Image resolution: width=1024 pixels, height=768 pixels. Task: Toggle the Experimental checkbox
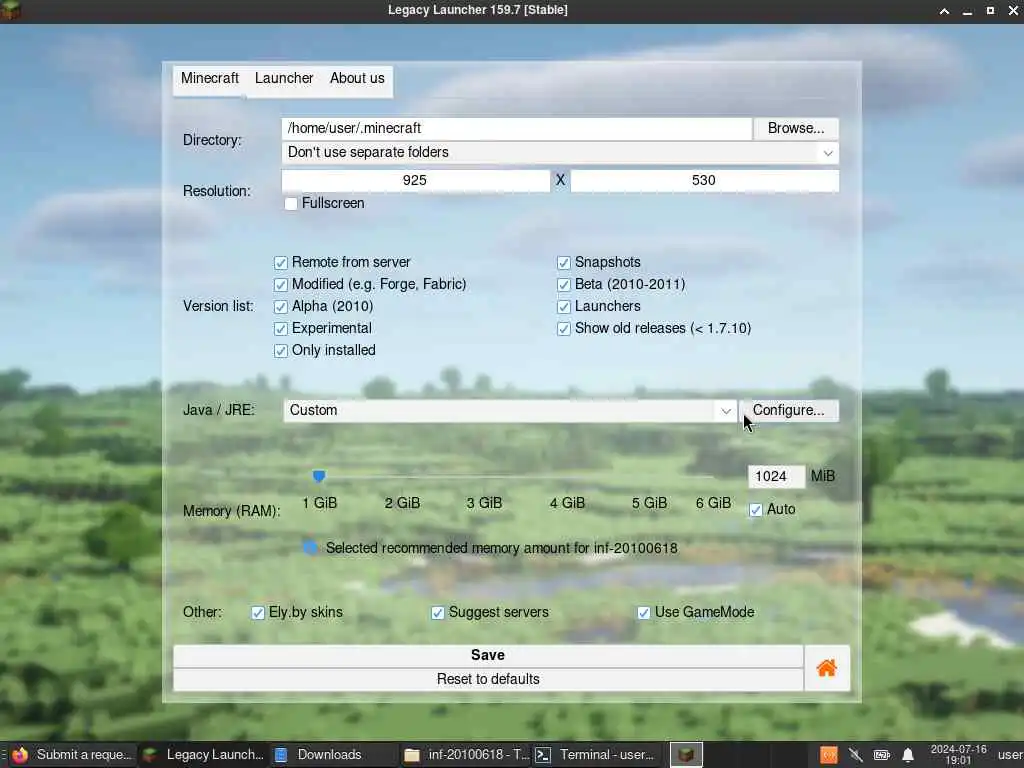click(x=281, y=328)
